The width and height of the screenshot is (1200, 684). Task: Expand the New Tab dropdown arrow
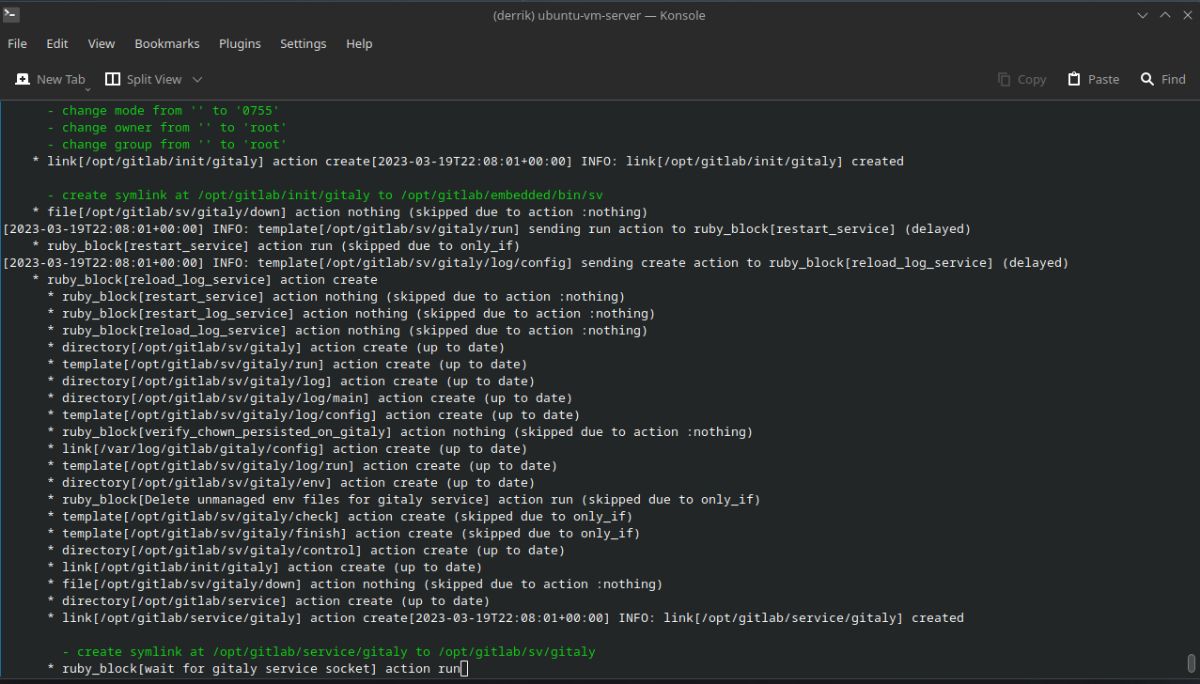[x=88, y=88]
